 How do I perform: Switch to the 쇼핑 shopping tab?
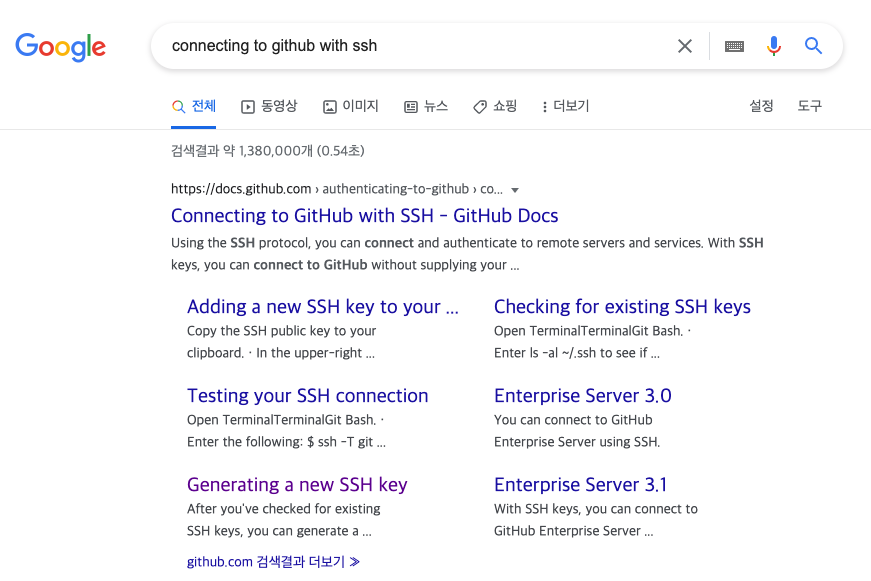coord(495,106)
